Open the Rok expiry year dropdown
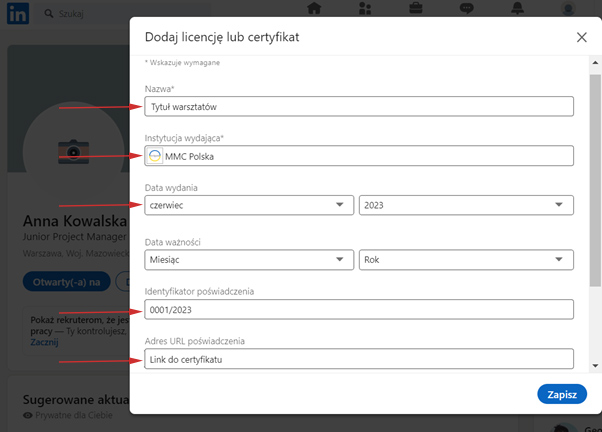602x432 pixels. tap(466, 260)
